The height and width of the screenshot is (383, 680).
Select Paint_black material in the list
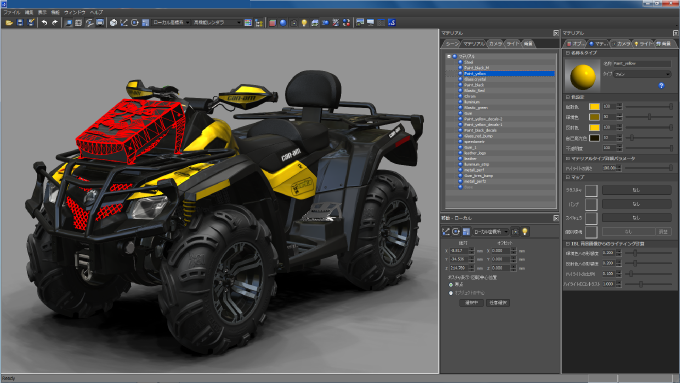[x=474, y=85]
